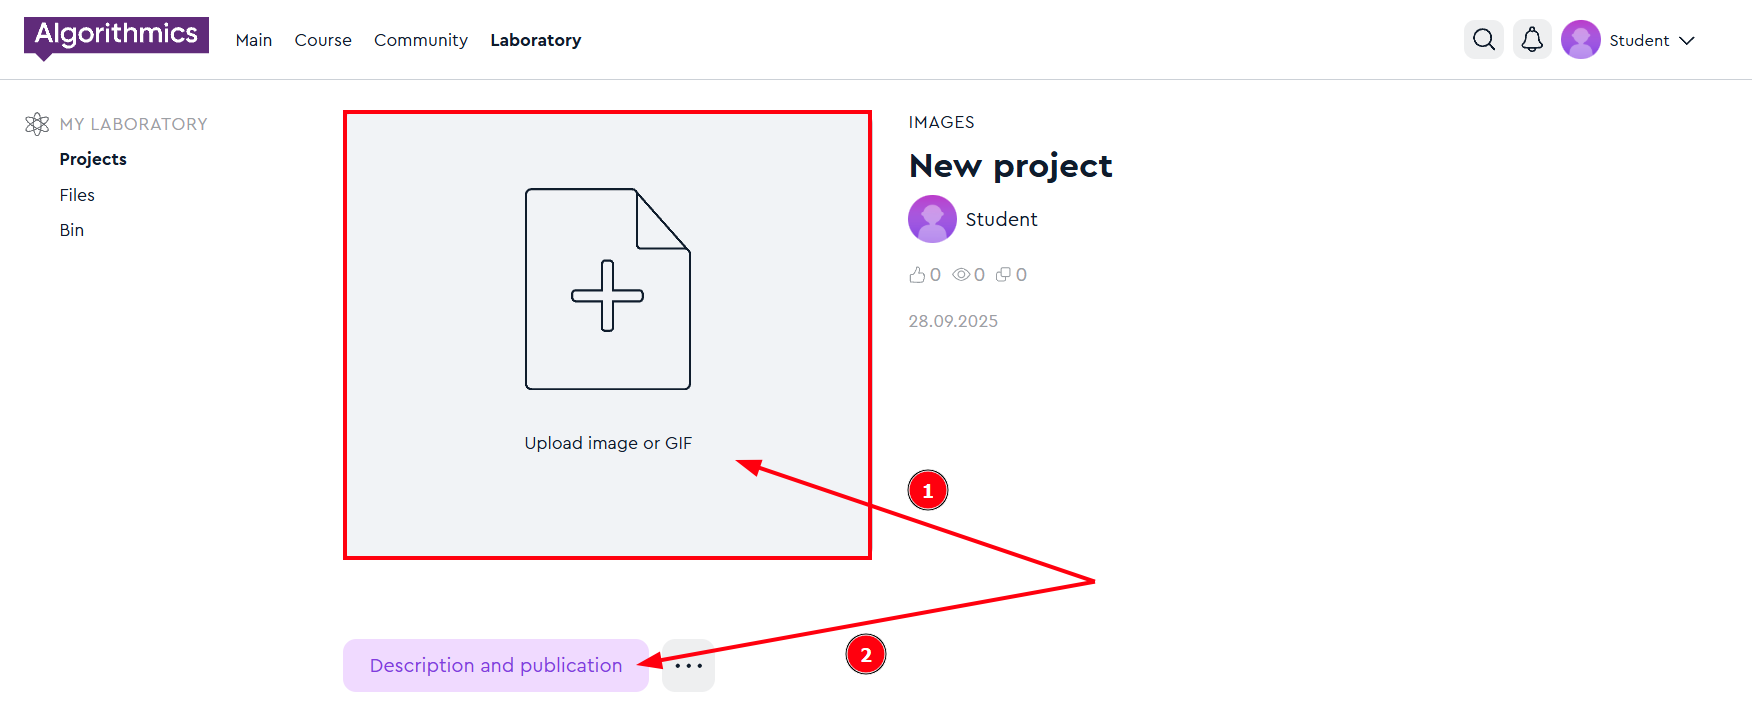Open the Course menu item
Viewport: 1752px width, 721px height.
pyautogui.click(x=323, y=41)
